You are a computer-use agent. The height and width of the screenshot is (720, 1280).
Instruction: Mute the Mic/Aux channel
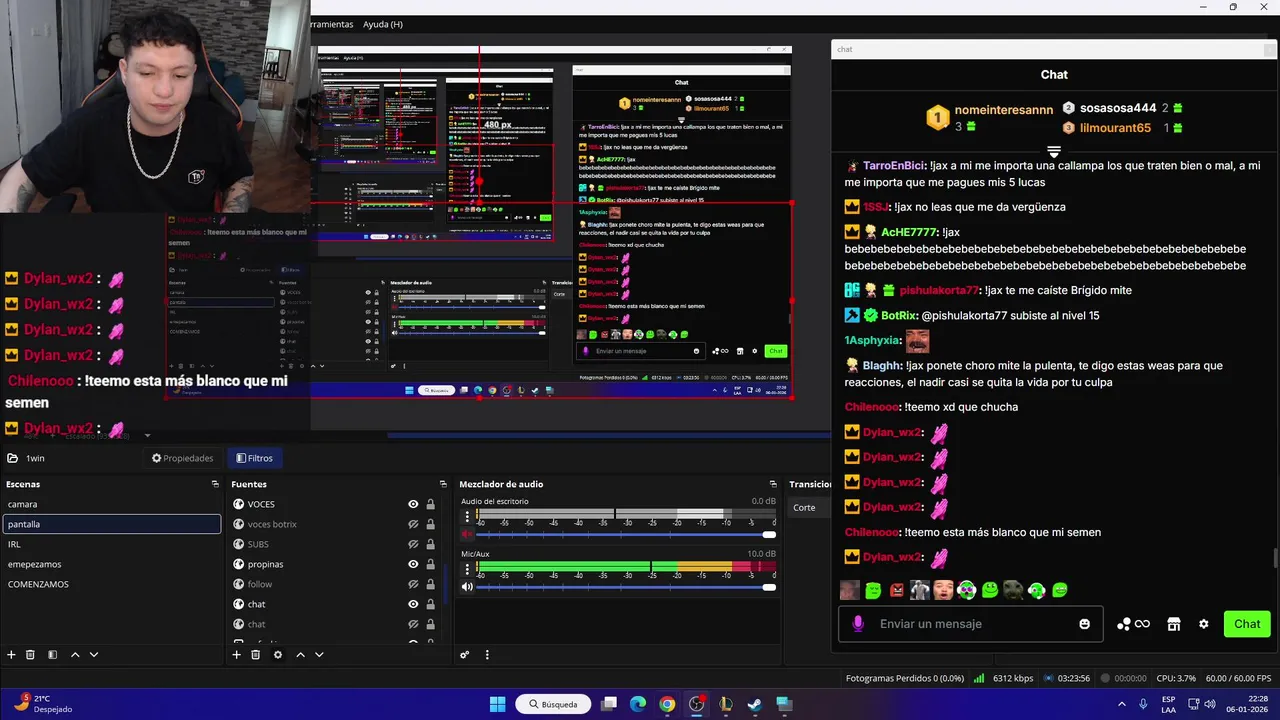[466, 587]
